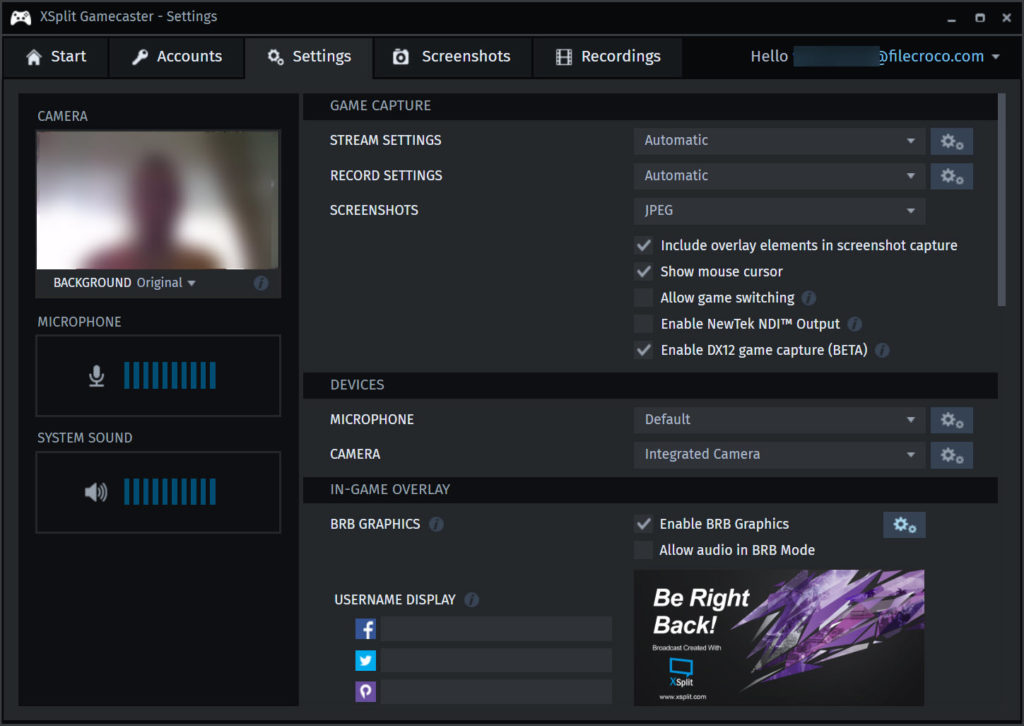Switch to the Start tab
Image resolution: width=1024 pixels, height=726 pixels.
coord(56,57)
